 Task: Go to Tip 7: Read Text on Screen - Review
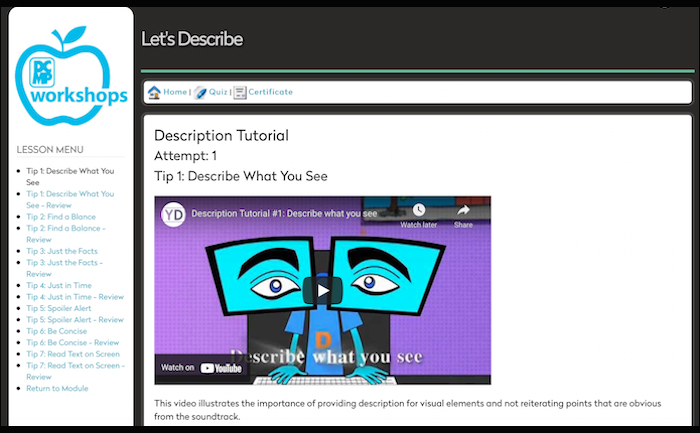click(x=75, y=371)
